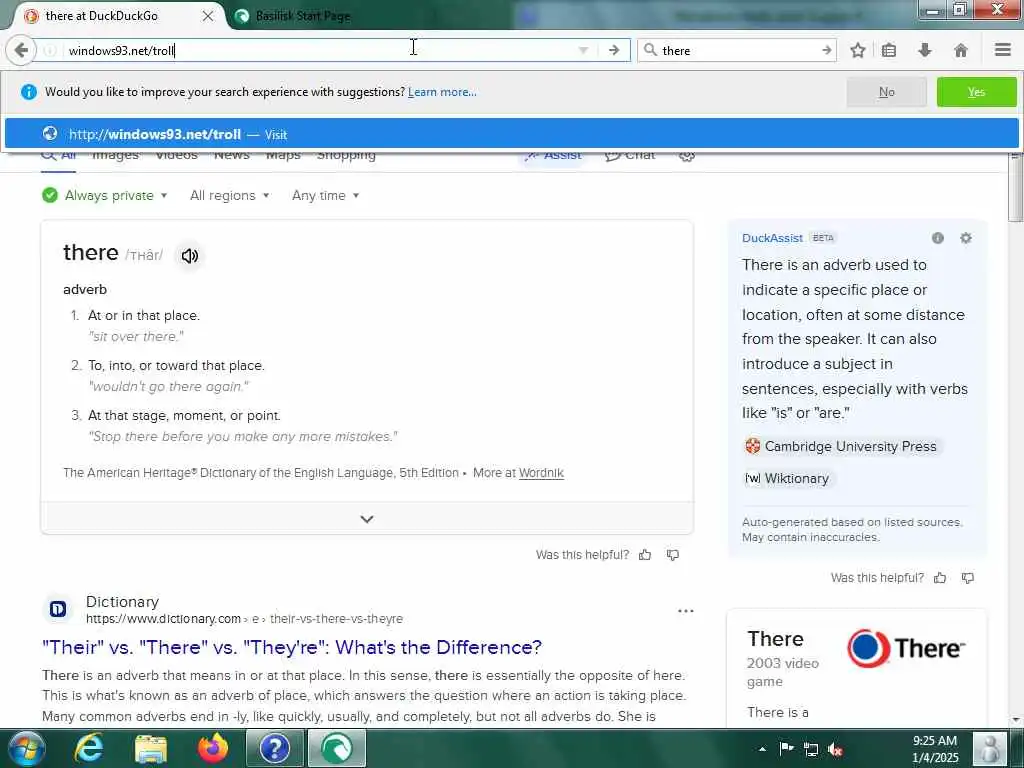Open the All regions dropdown

(x=229, y=195)
